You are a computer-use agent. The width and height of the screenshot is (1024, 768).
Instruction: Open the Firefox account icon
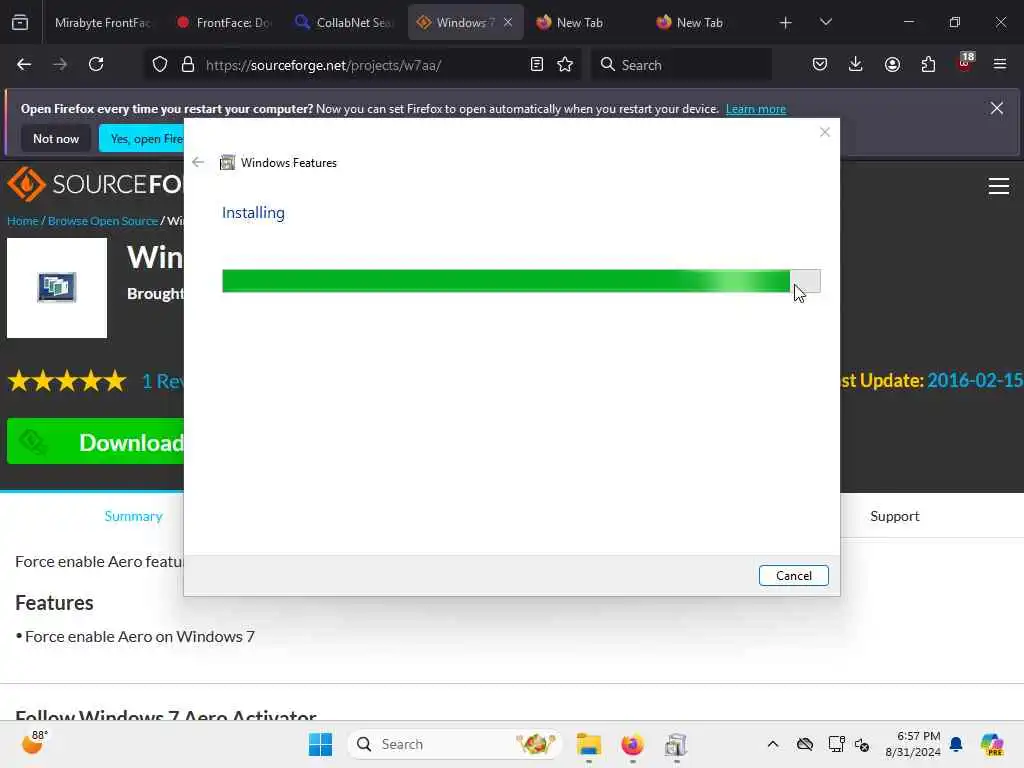click(892, 65)
